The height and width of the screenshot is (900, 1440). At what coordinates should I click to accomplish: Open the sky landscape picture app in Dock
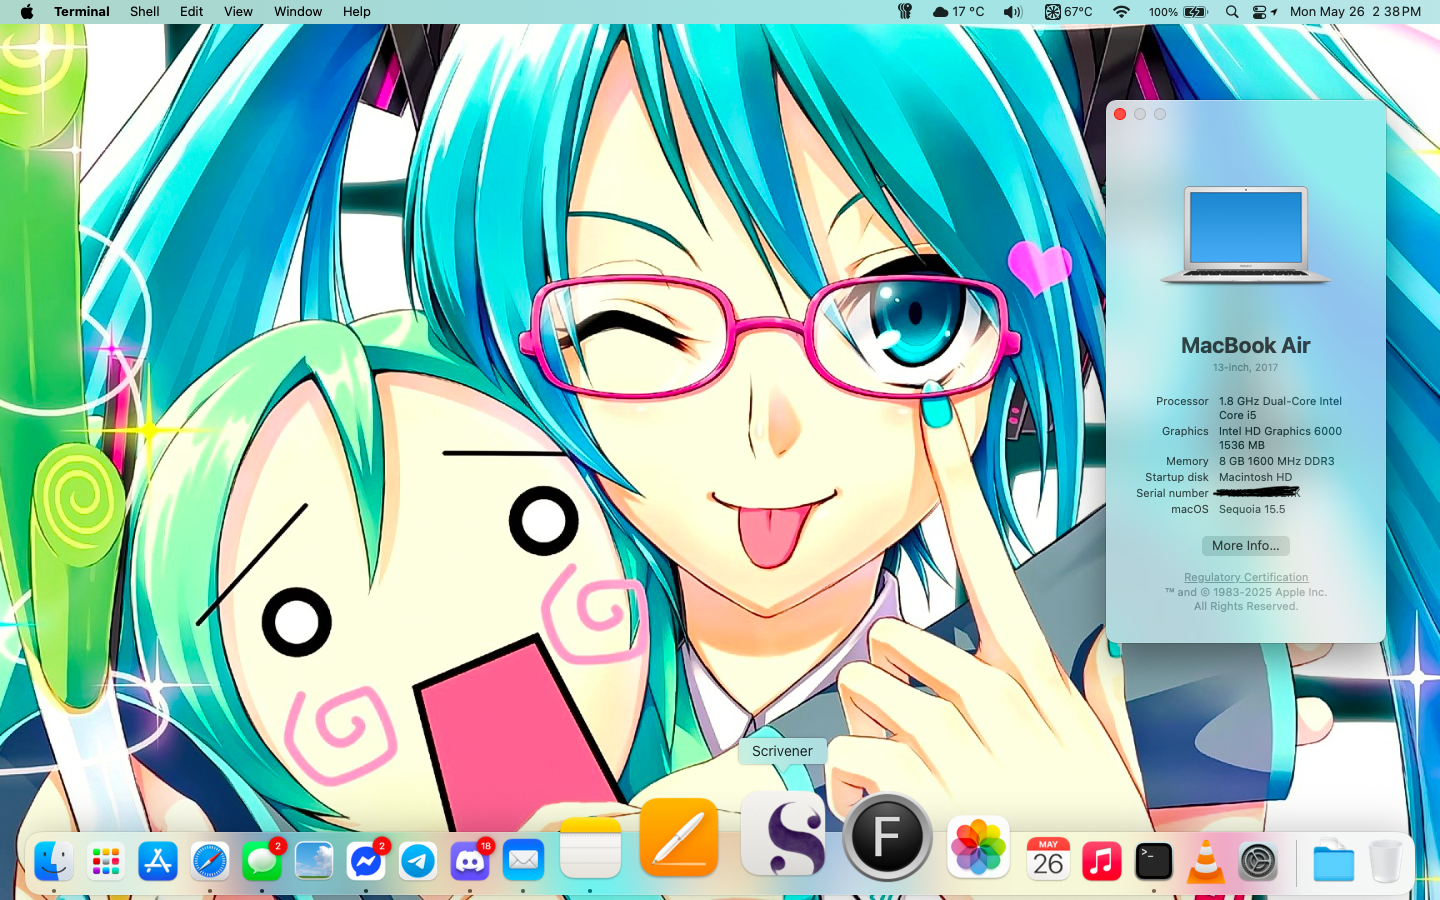click(x=314, y=861)
